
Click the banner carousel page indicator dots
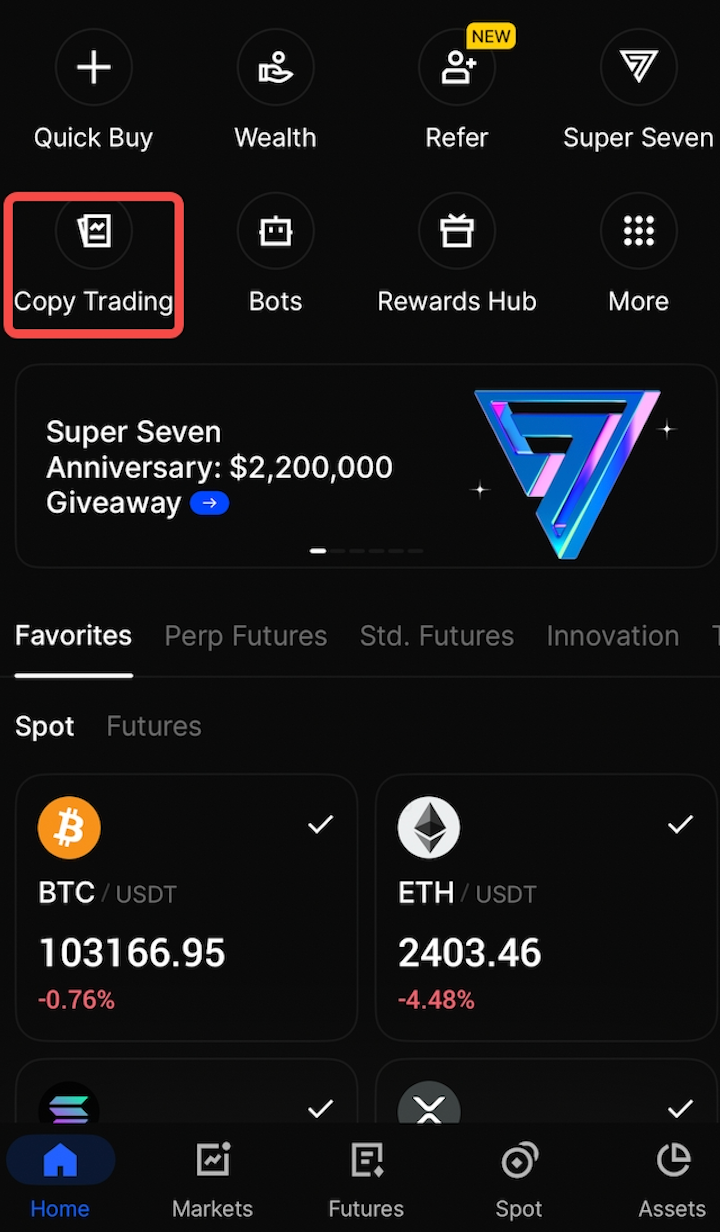pyautogui.click(x=366, y=551)
